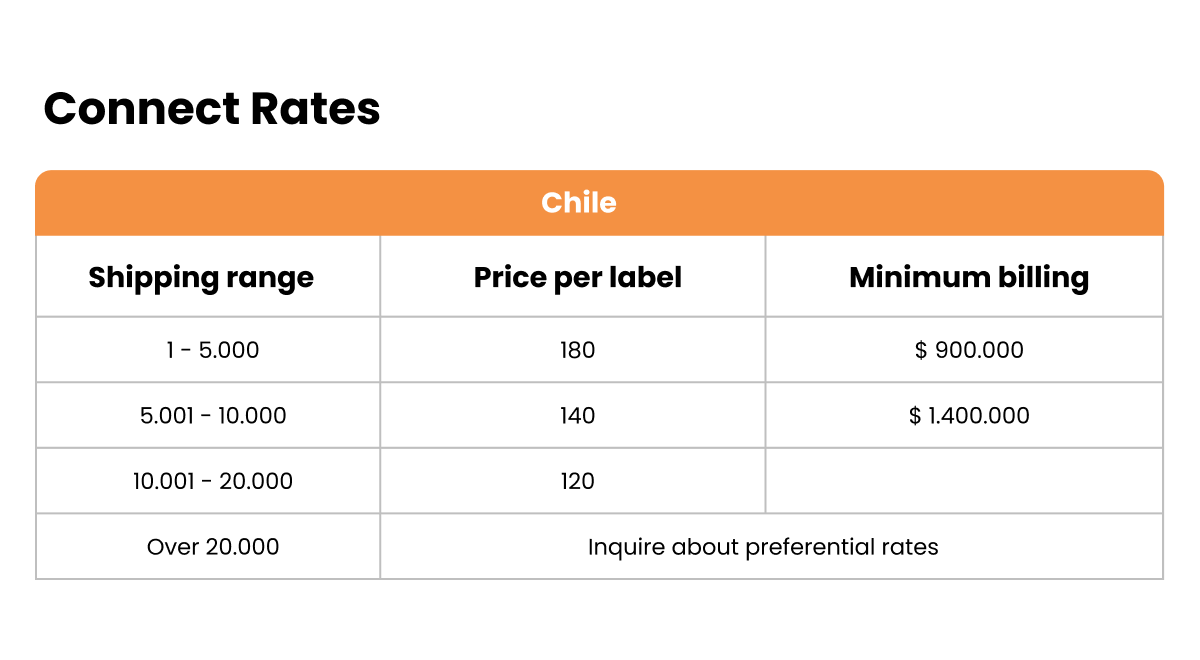The height and width of the screenshot is (660, 1200).
Task: Click the dollar sign before 900.000
Action: (921, 350)
